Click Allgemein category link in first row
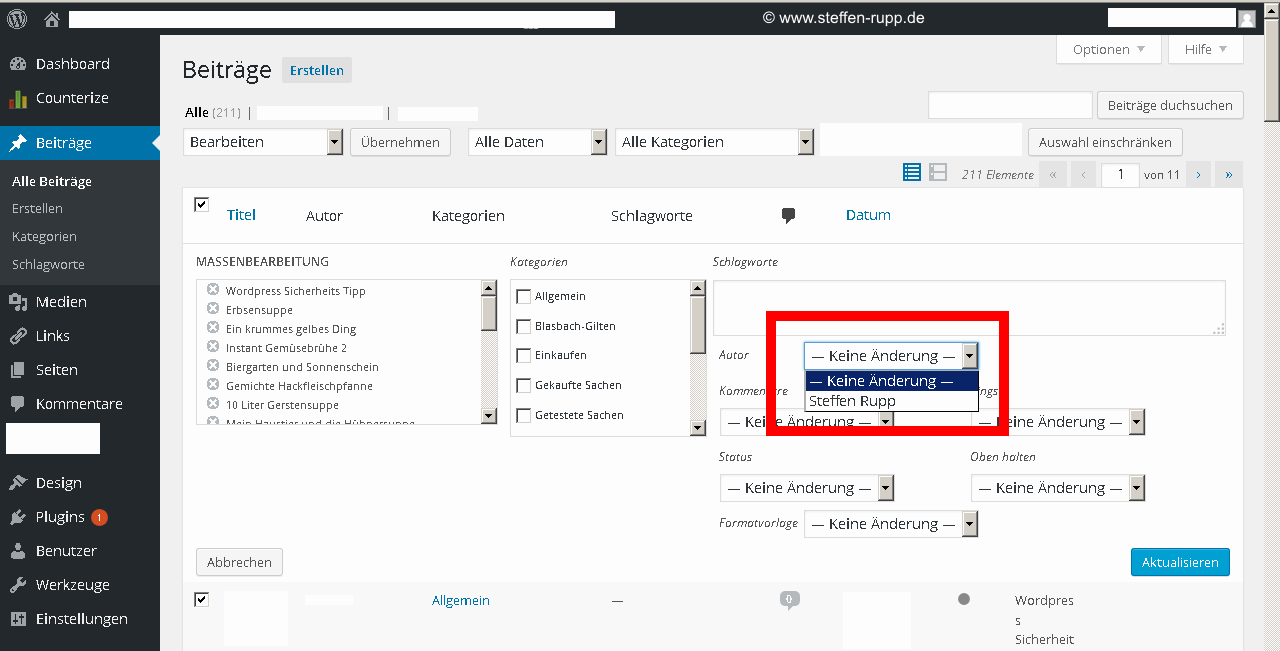This screenshot has width=1280, height=651. click(x=461, y=600)
